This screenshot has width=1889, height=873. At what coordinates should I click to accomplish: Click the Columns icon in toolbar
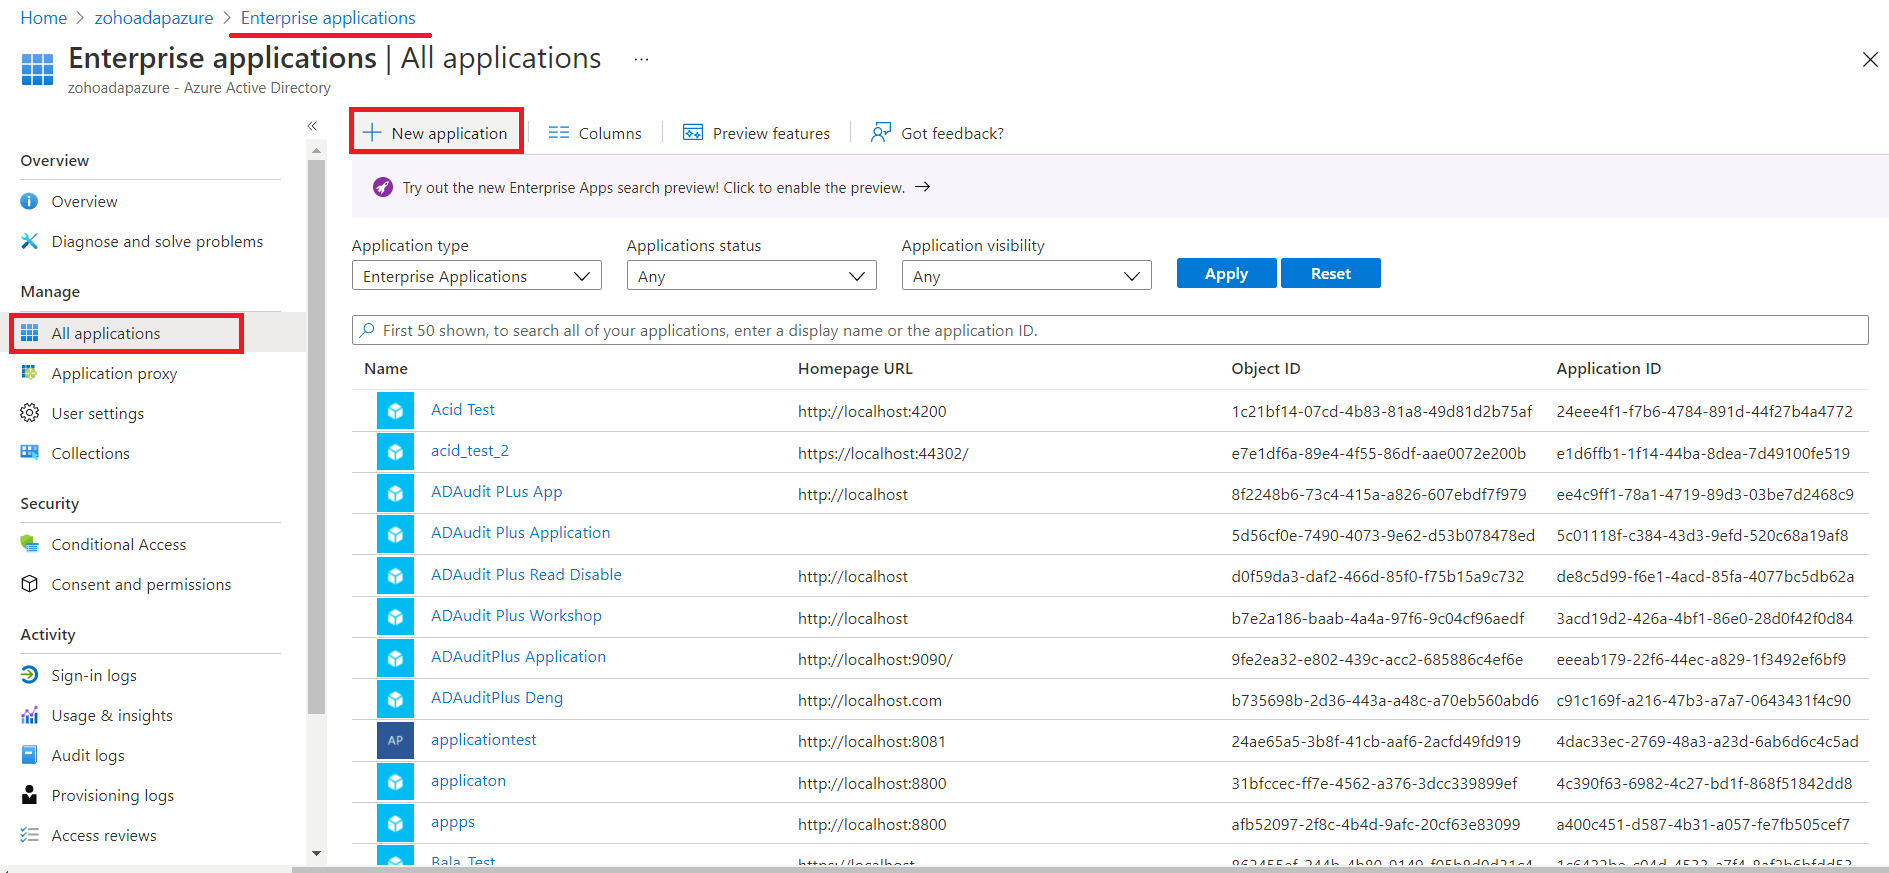tap(558, 133)
